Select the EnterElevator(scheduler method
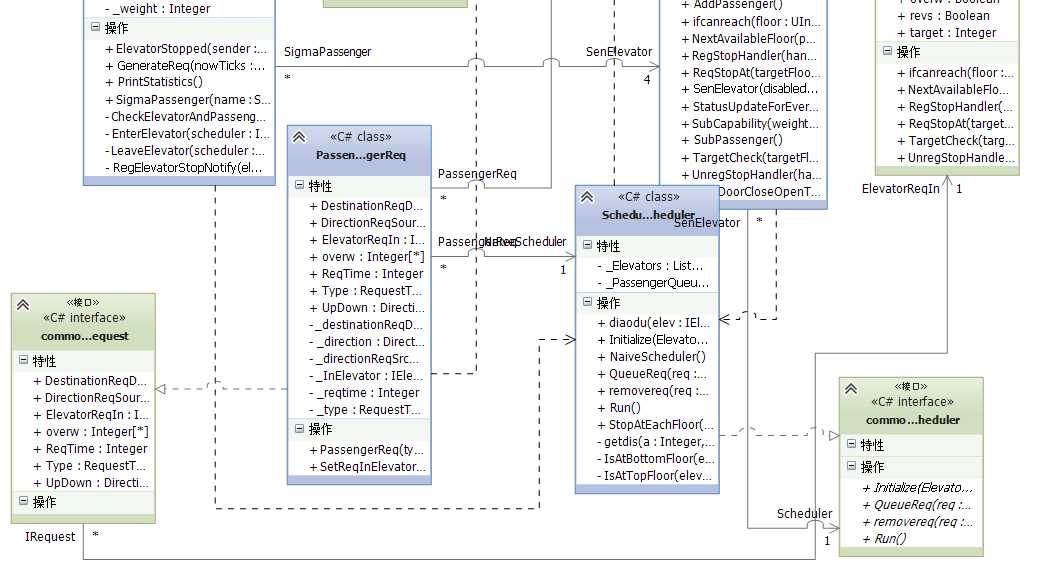 click(x=188, y=133)
